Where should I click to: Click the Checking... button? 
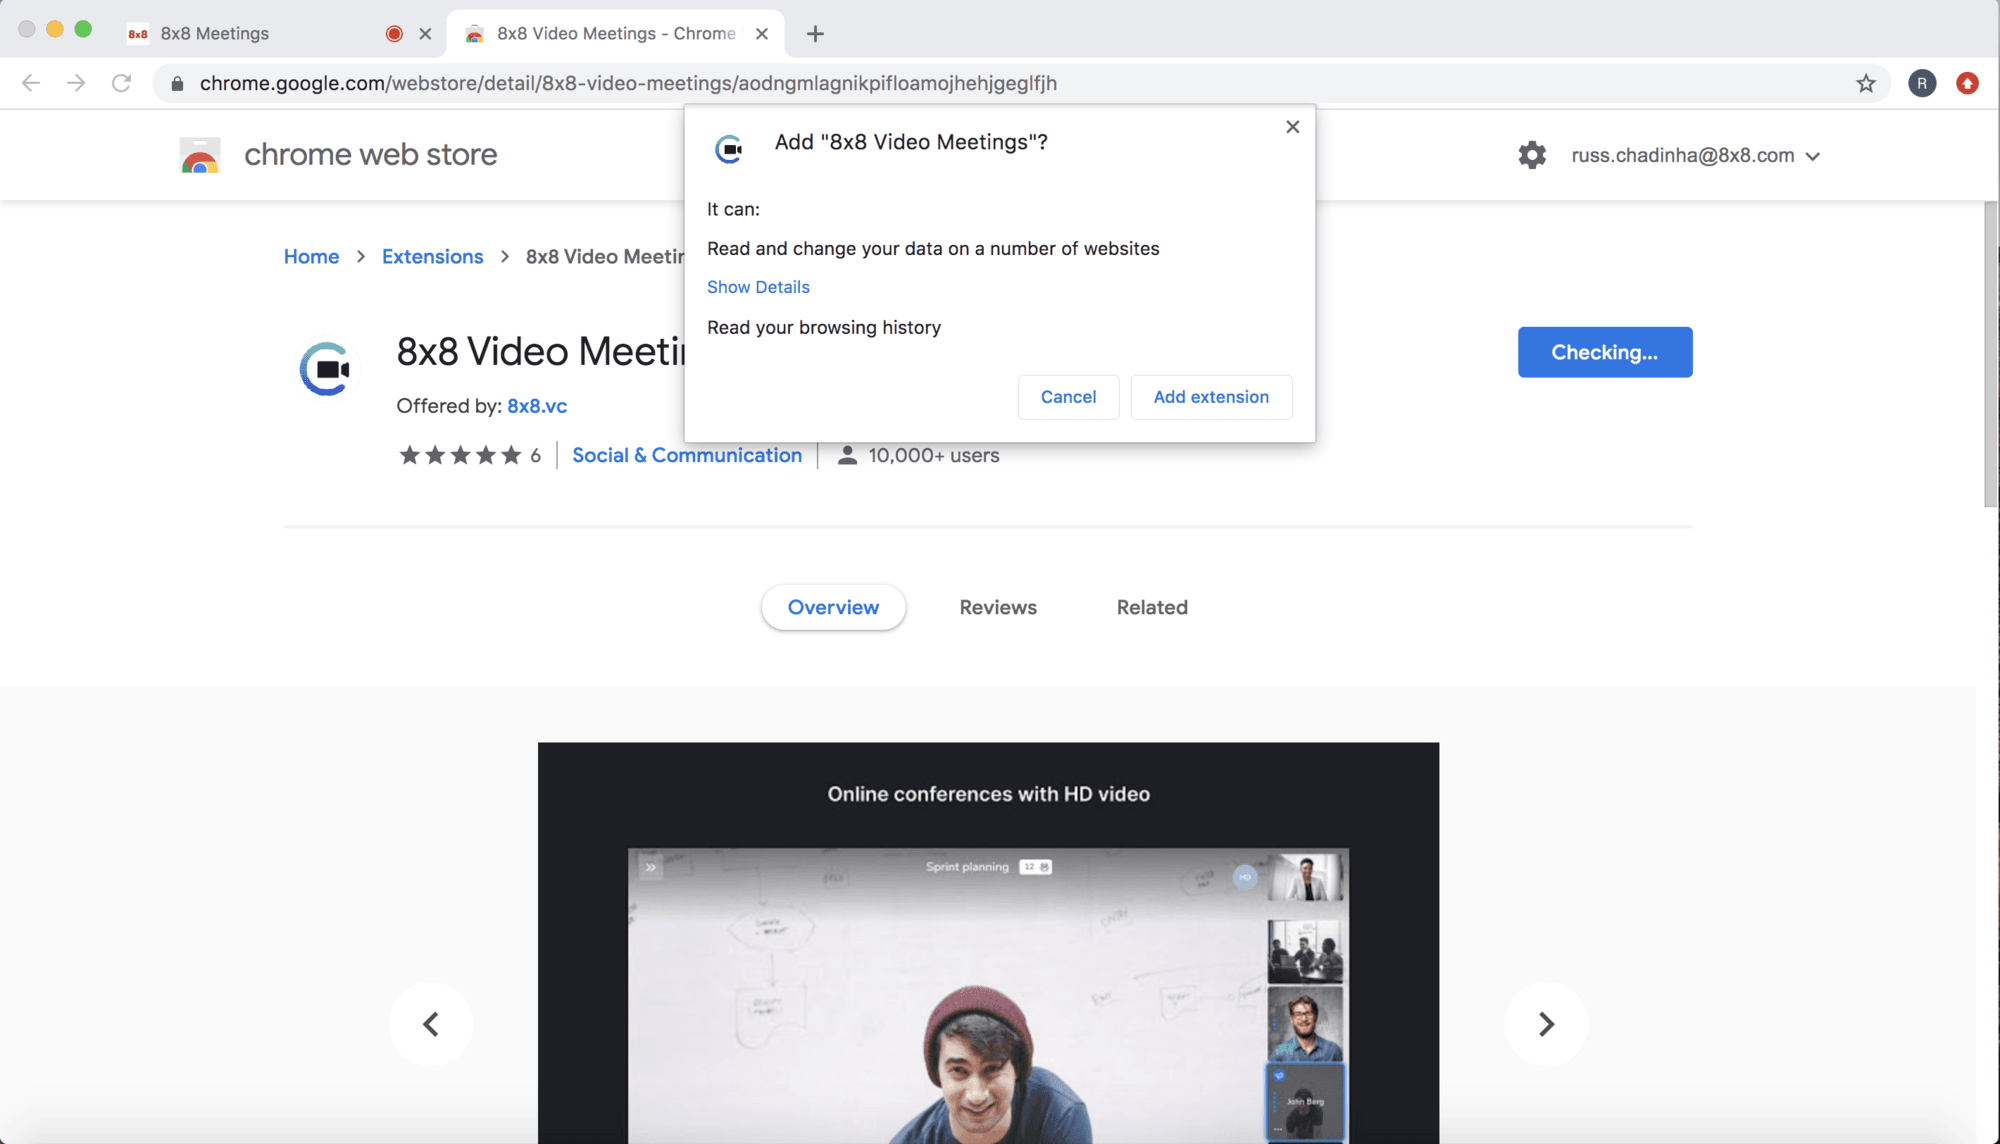point(1605,352)
